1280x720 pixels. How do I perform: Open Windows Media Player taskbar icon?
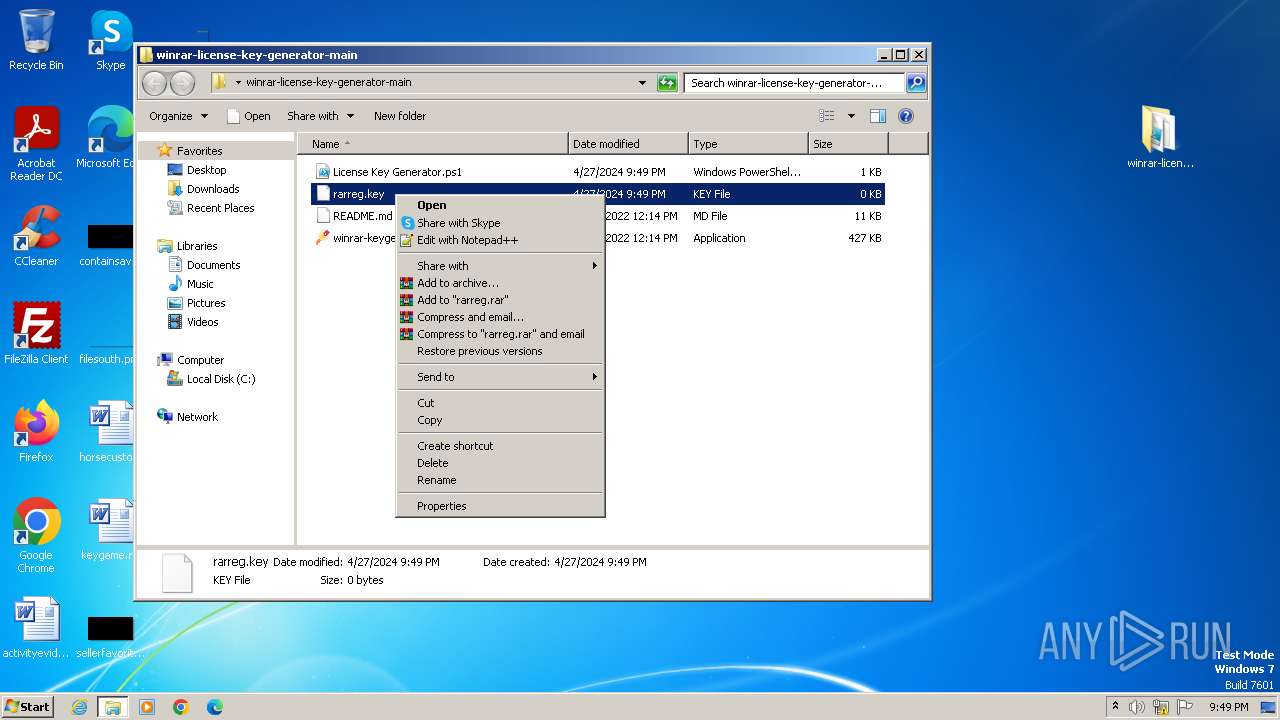click(147, 707)
